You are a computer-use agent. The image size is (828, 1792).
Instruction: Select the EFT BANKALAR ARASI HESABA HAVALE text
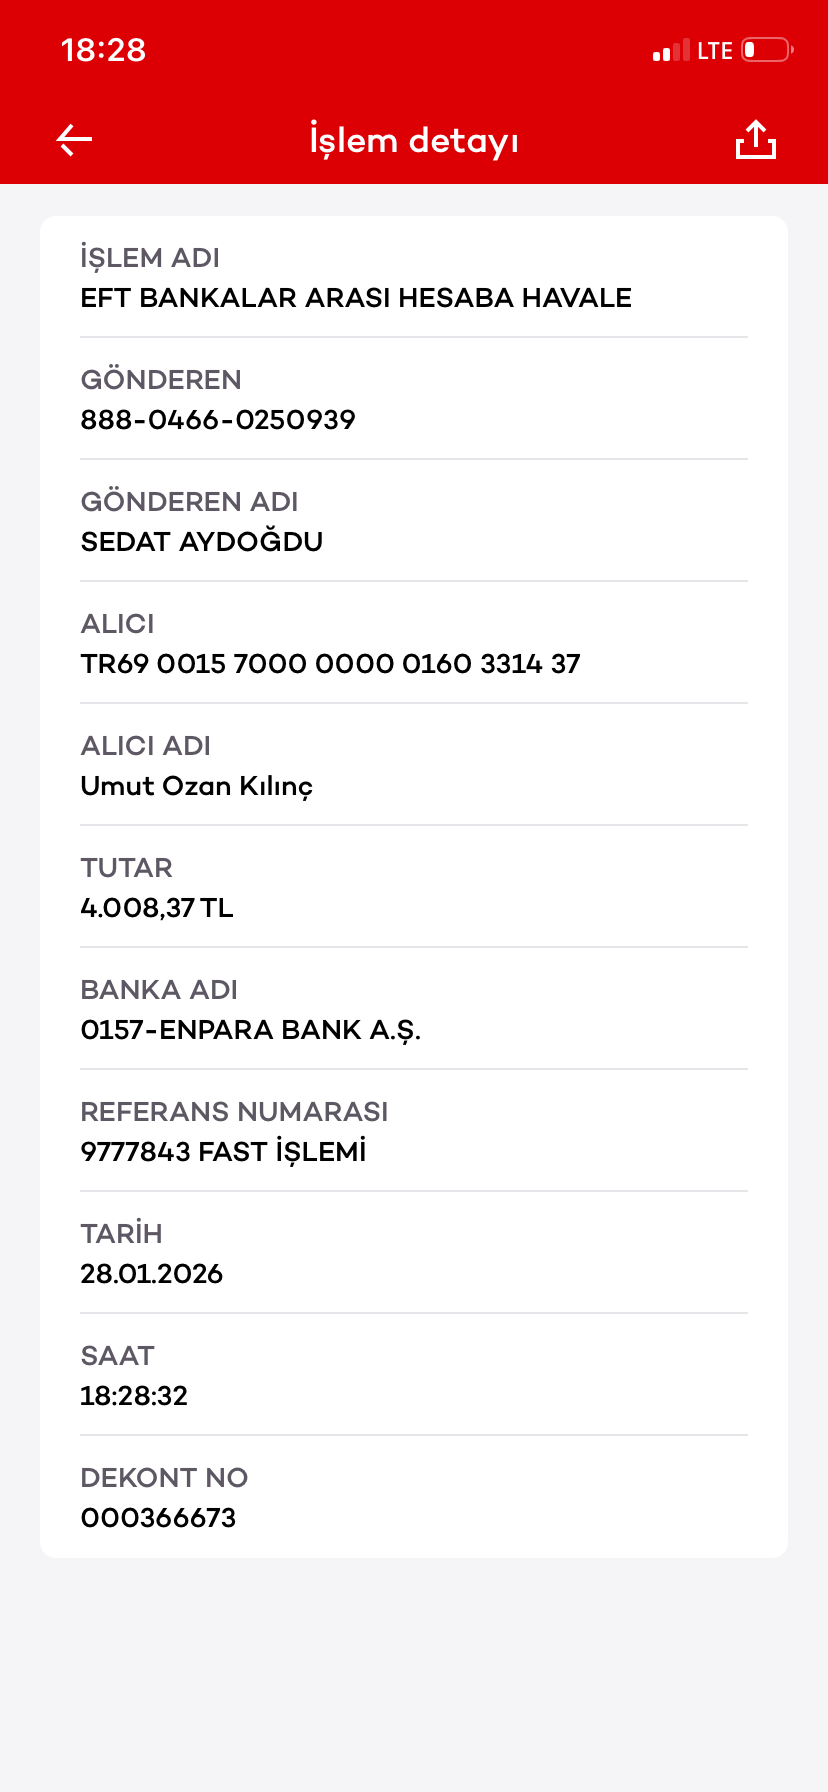click(x=356, y=298)
